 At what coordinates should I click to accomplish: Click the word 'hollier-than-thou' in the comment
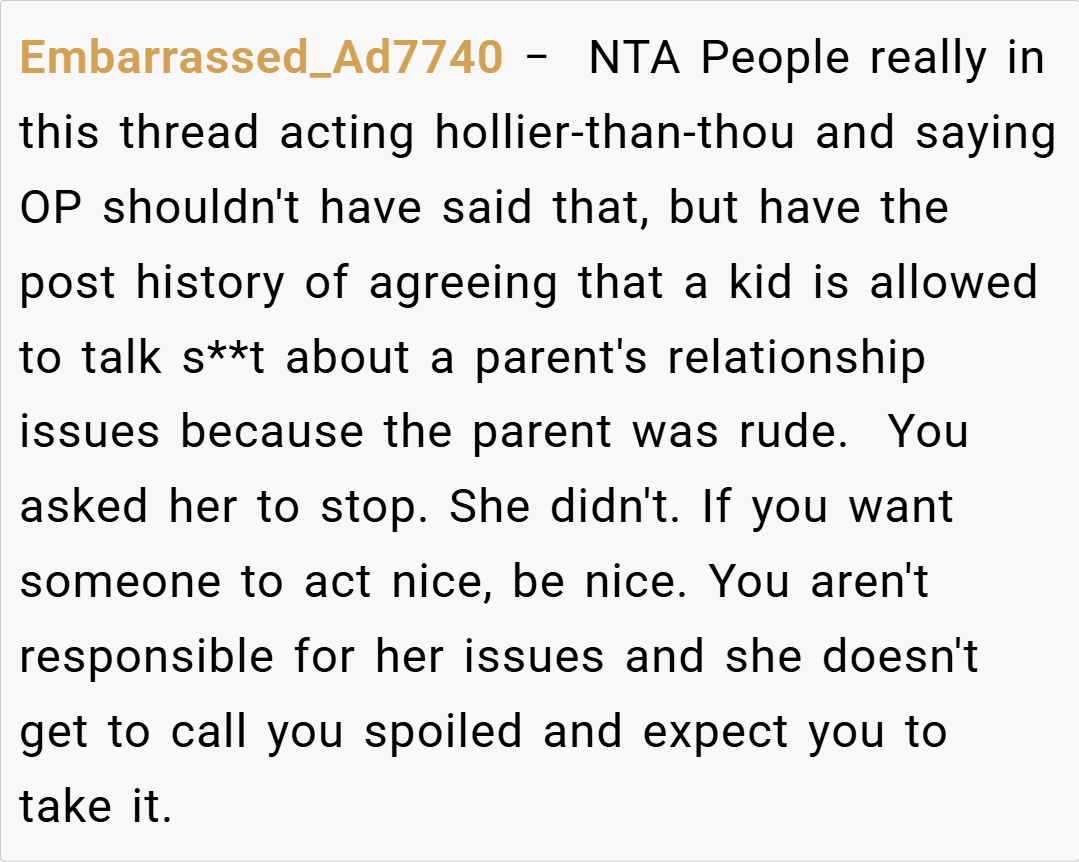pyautogui.click(x=616, y=133)
